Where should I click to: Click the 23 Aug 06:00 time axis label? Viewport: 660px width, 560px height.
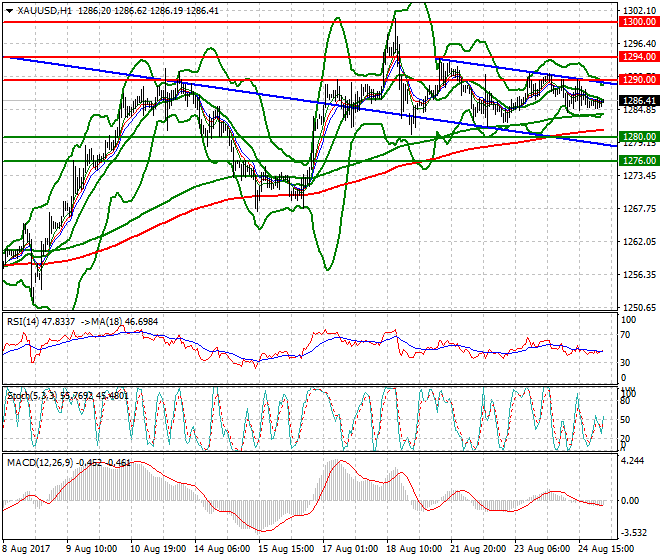tap(542, 549)
